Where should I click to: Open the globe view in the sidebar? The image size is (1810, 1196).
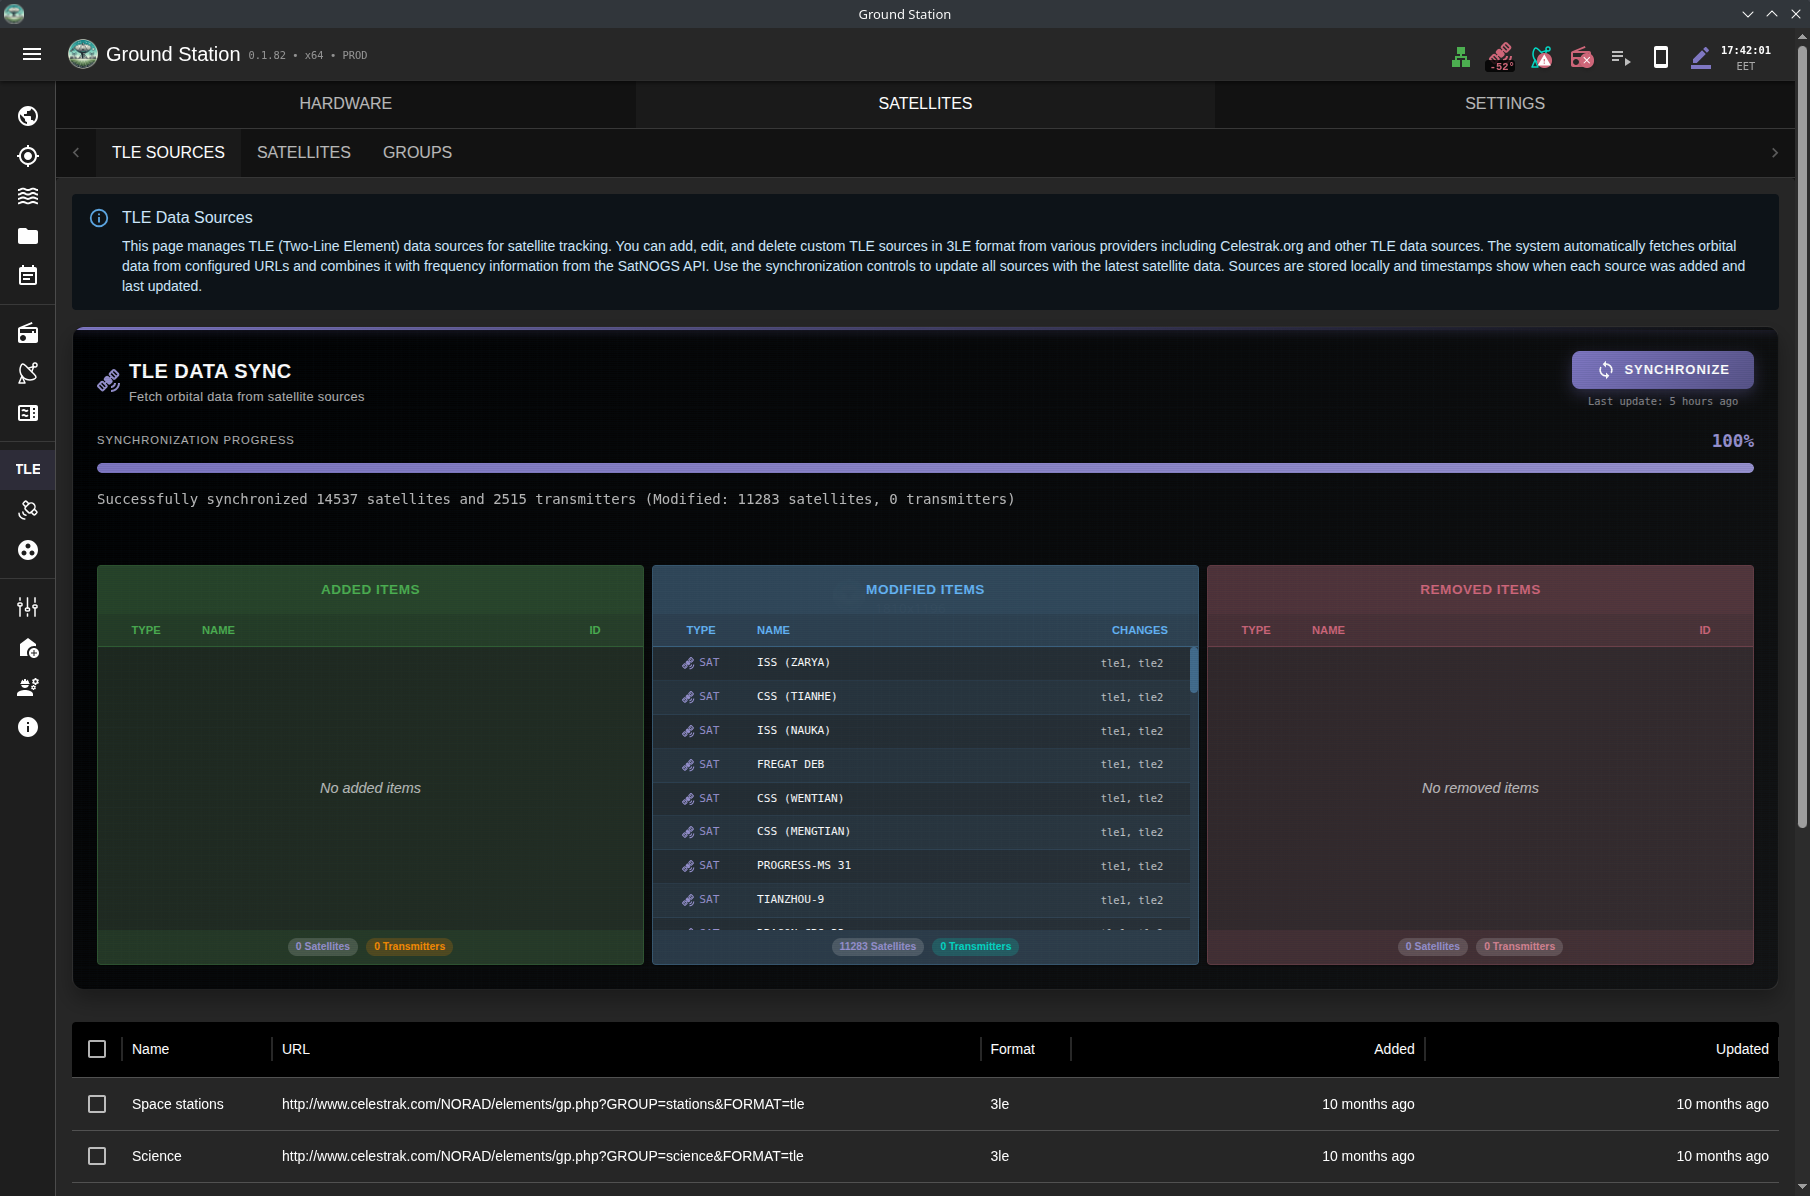[x=28, y=115]
